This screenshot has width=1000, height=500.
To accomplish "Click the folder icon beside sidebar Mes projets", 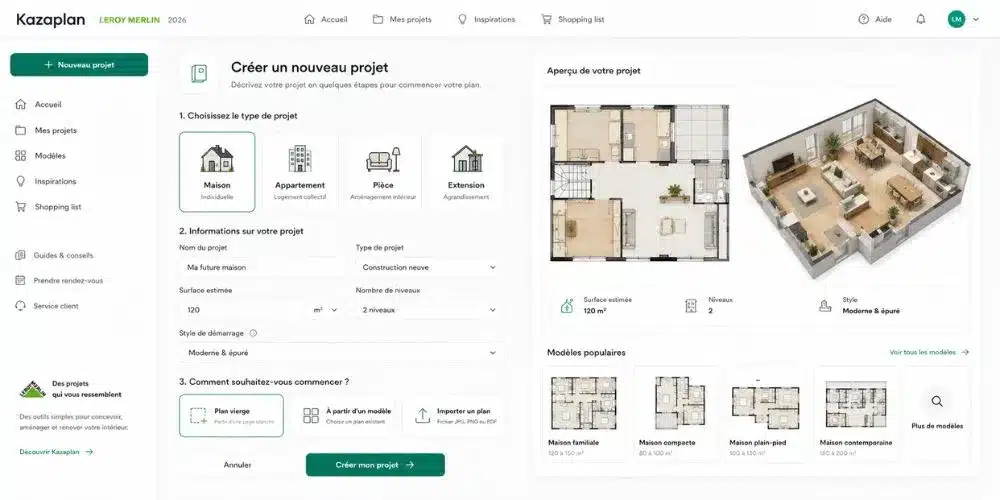I will point(20,130).
